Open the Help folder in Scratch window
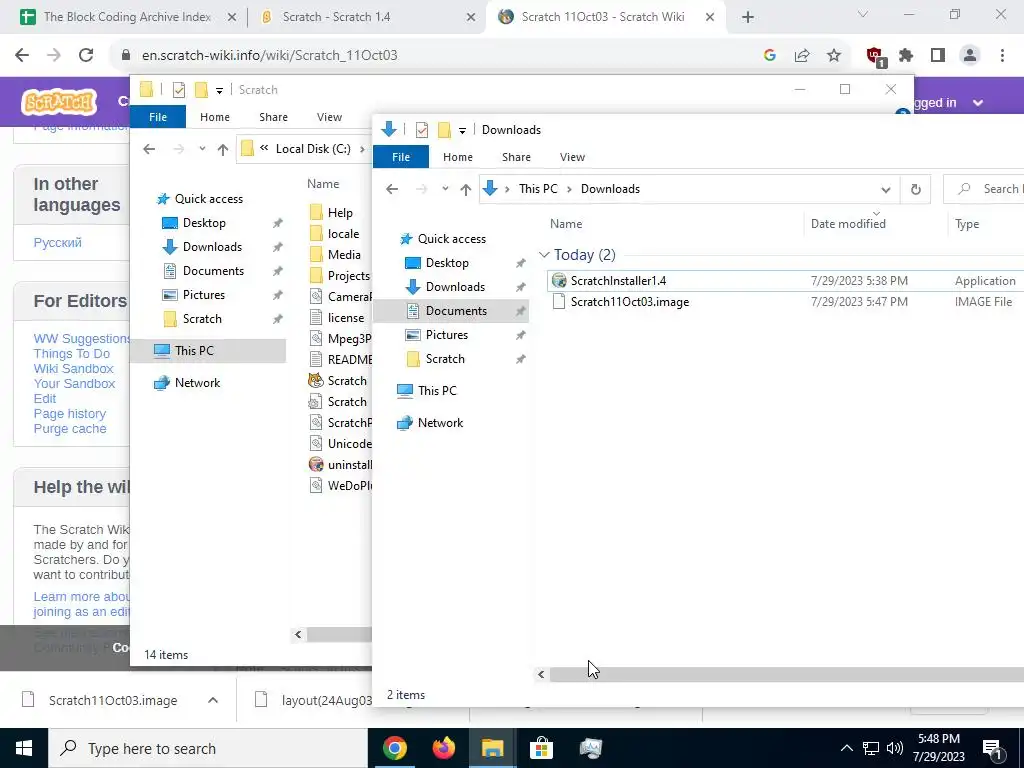The image size is (1024, 768). 340,212
